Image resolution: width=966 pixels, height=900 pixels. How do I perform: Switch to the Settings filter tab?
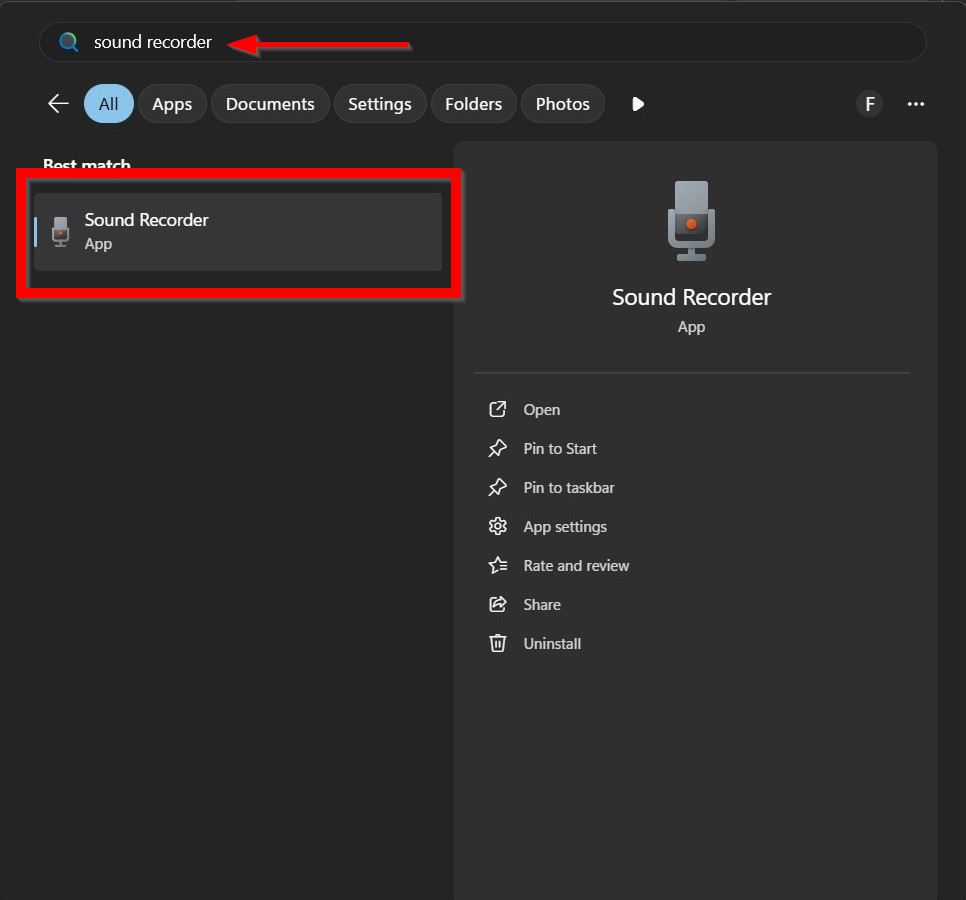pyautogui.click(x=380, y=103)
